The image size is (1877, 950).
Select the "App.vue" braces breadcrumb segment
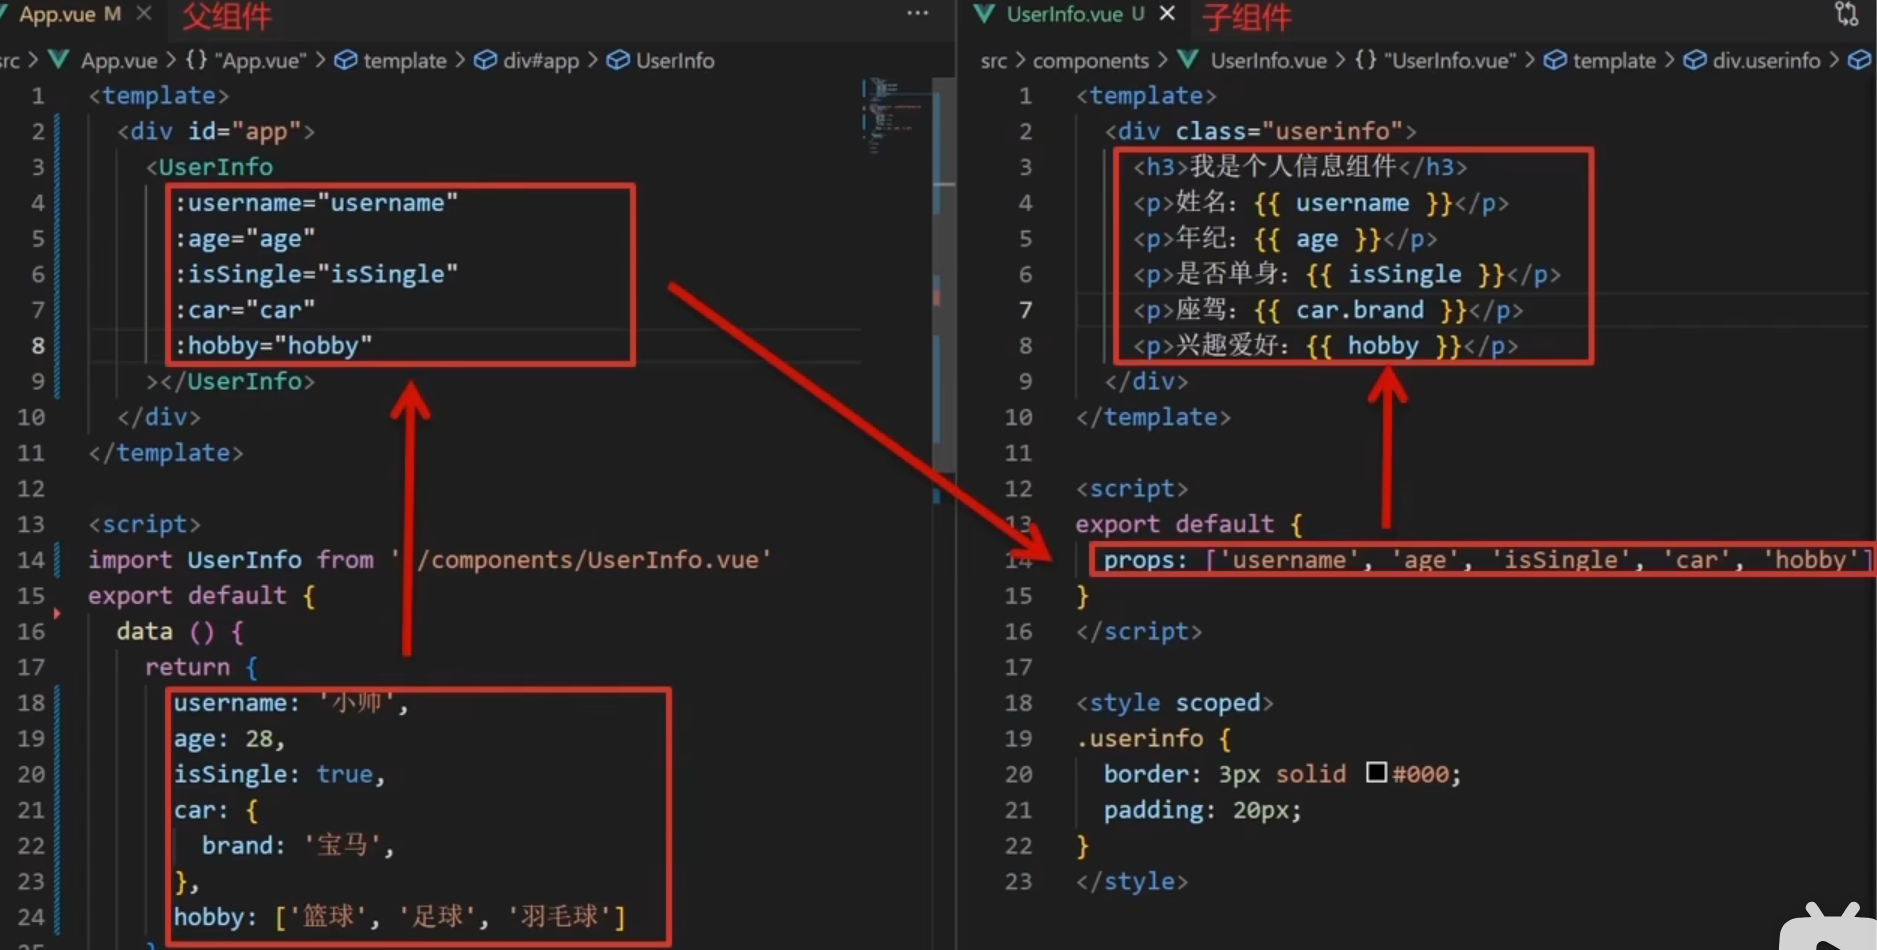[260, 60]
